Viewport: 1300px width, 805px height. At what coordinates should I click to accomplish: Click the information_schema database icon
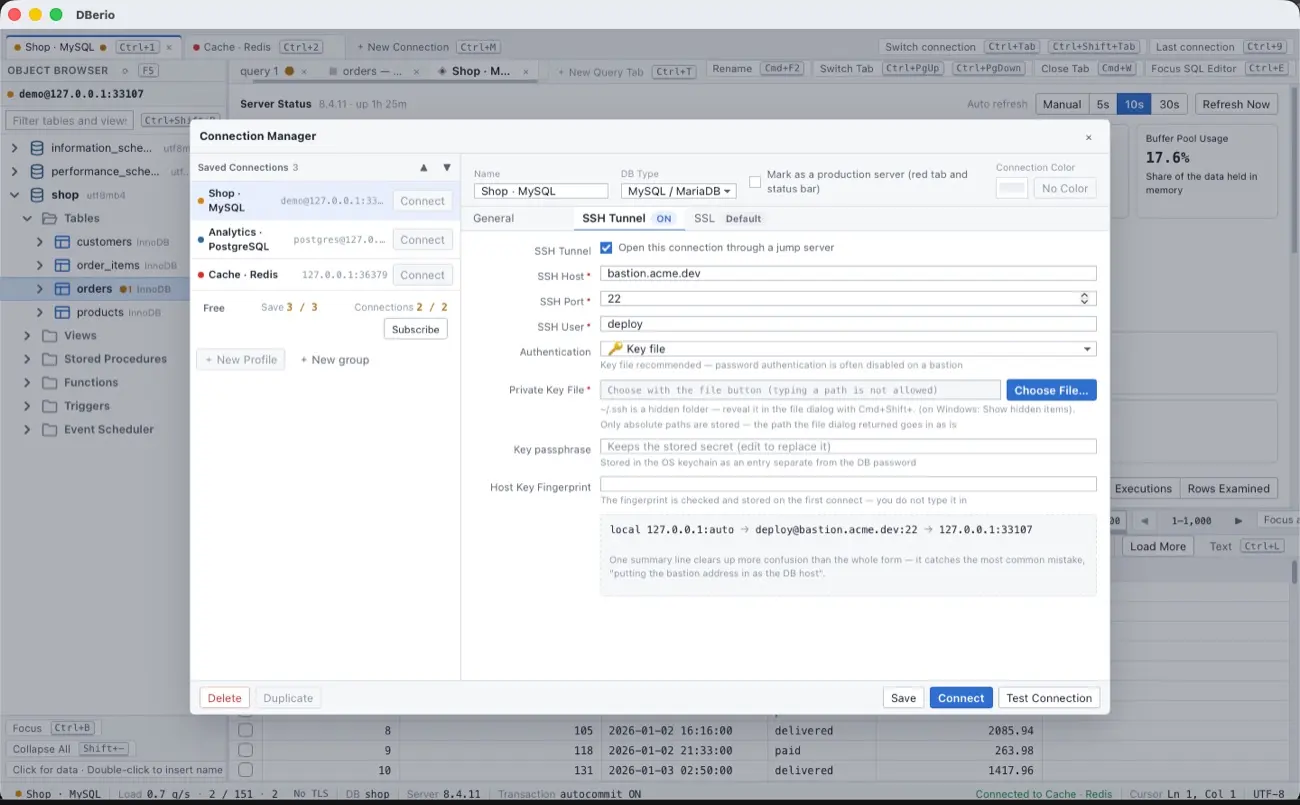37,148
